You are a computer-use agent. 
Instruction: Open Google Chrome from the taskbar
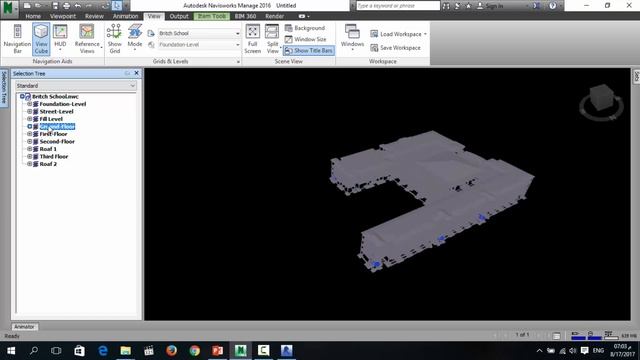coord(195,351)
